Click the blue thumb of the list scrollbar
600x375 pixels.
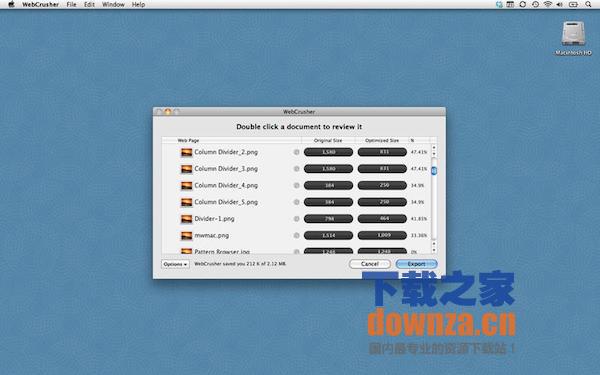click(434, 171)
